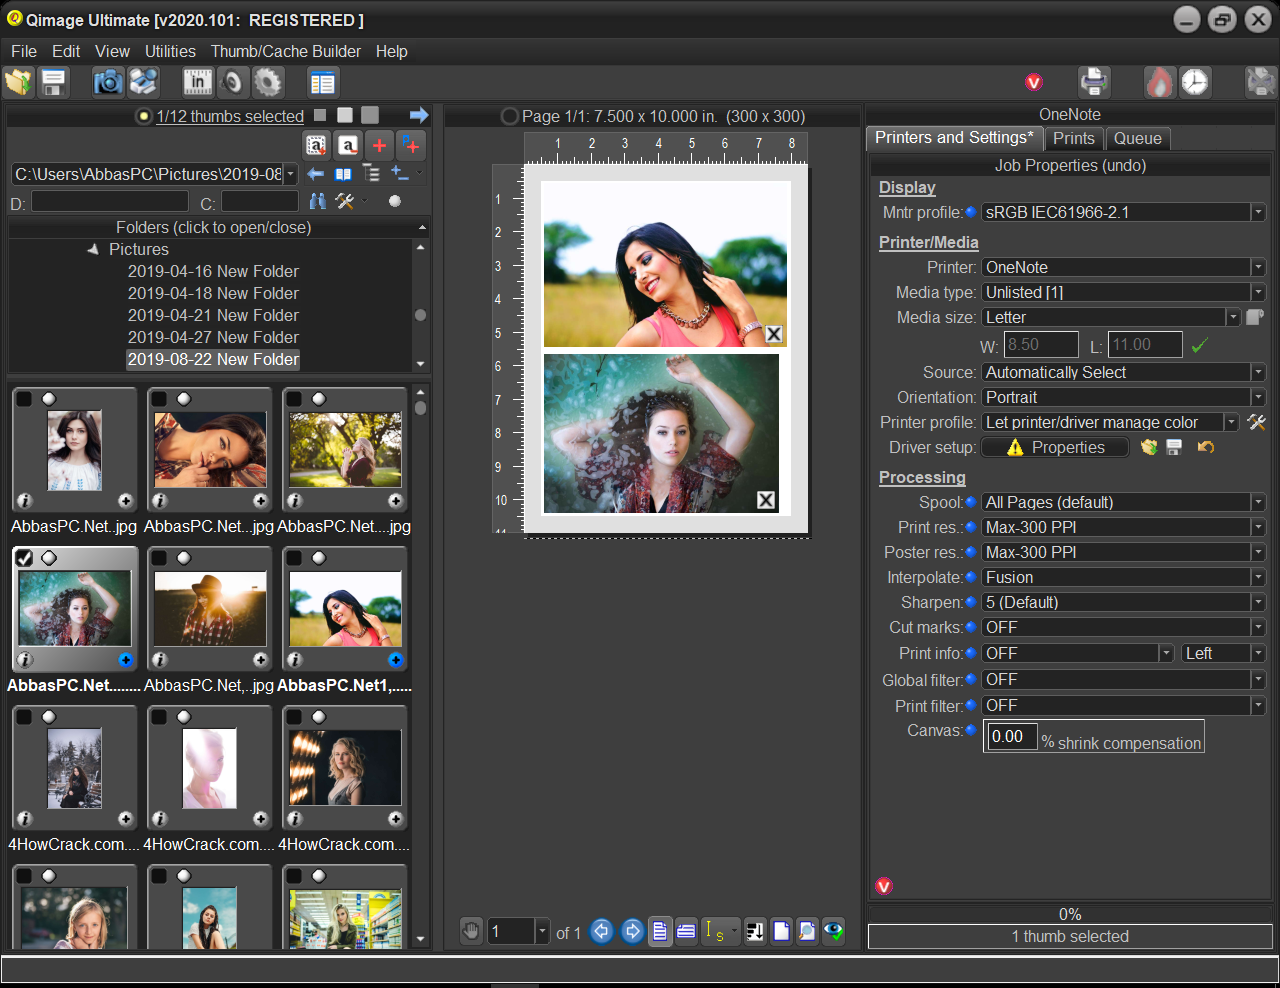Open the Edit menu
1280x988 pixels.
[66, 51]
